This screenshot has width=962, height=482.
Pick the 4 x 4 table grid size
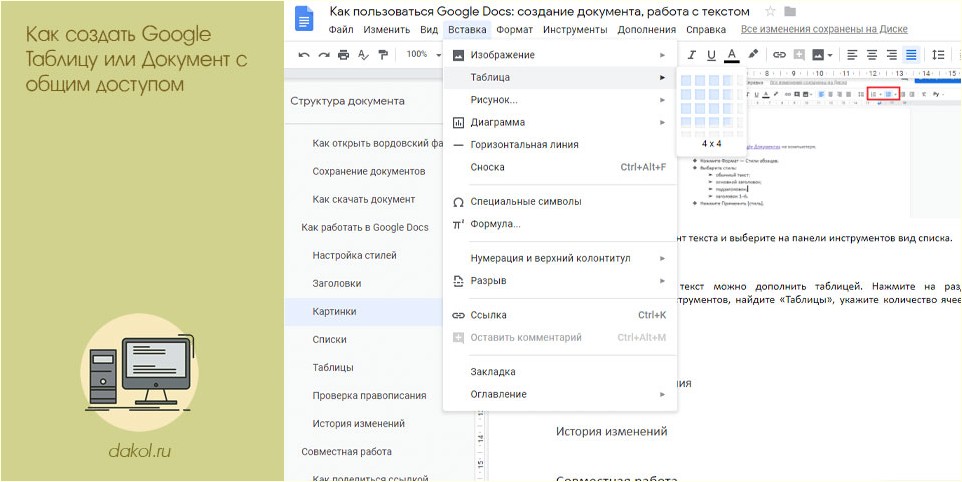coord(728,121)
